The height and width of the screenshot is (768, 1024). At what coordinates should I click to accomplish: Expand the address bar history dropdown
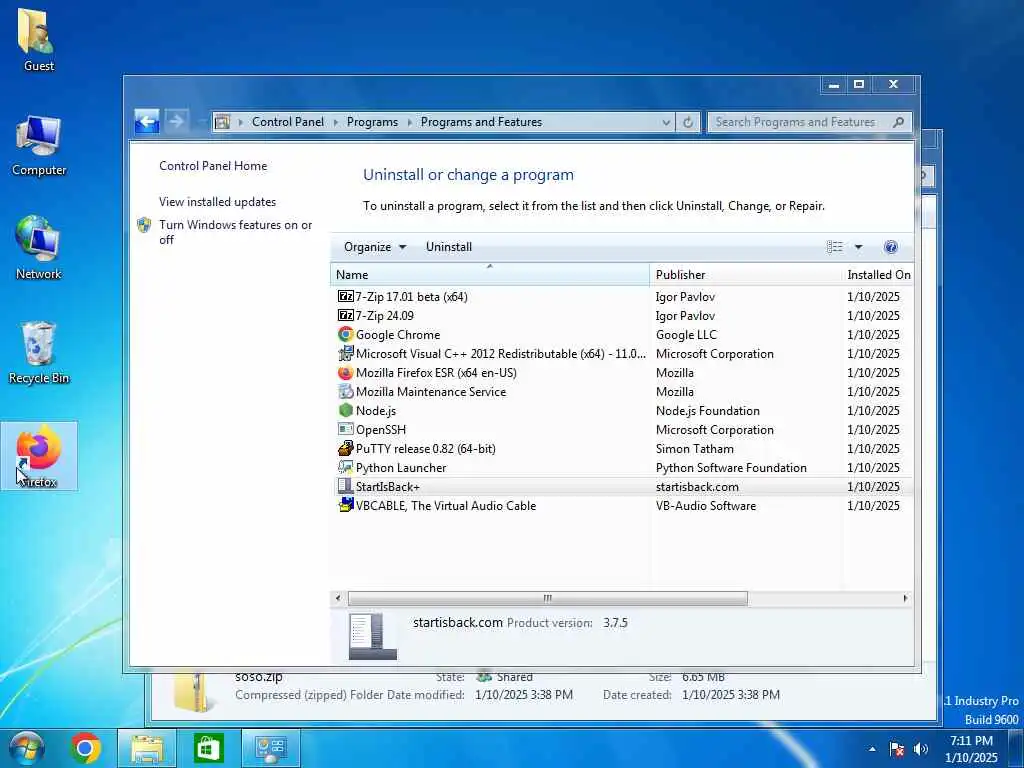[x=665, y=122]
